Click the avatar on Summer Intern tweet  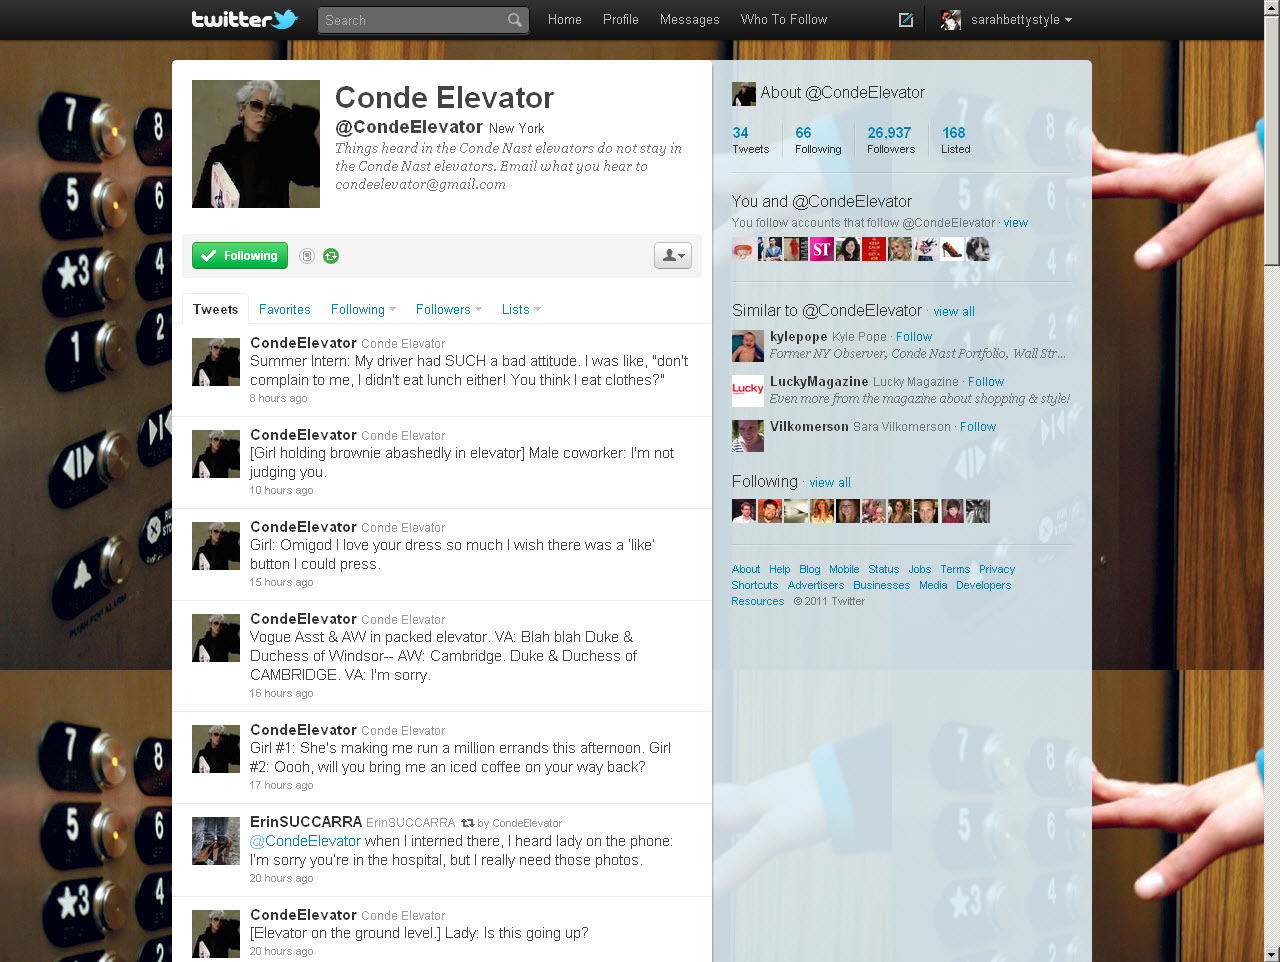[216, 362]
